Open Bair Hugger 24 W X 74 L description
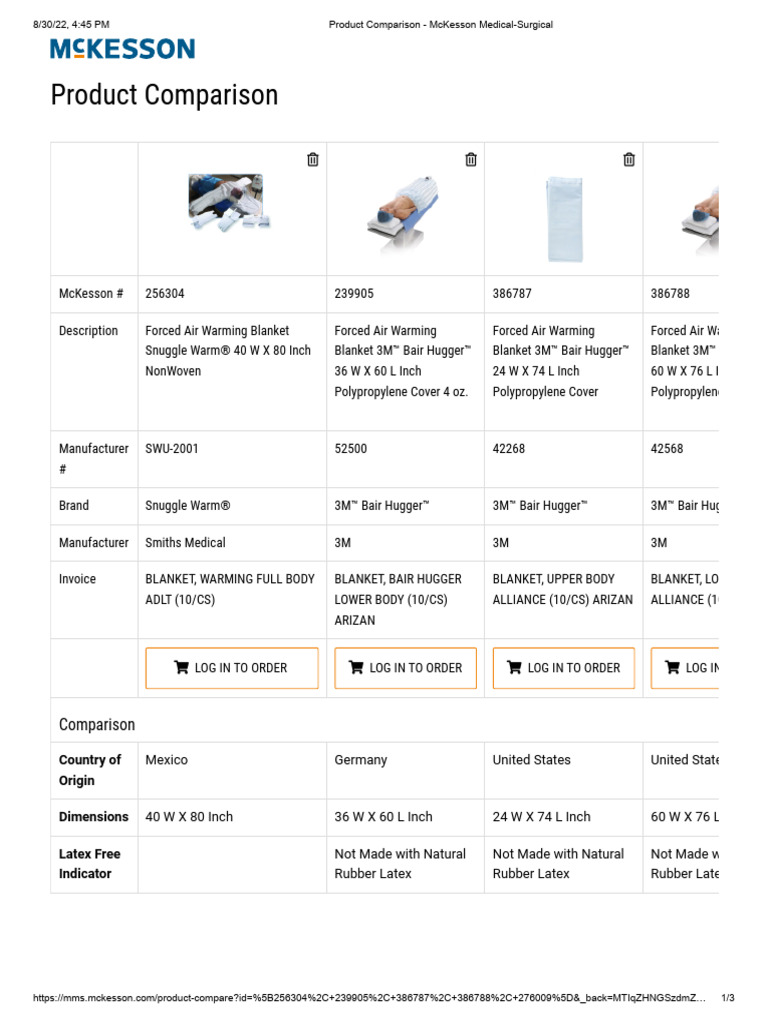768x1024 pixels. [560, 361]
